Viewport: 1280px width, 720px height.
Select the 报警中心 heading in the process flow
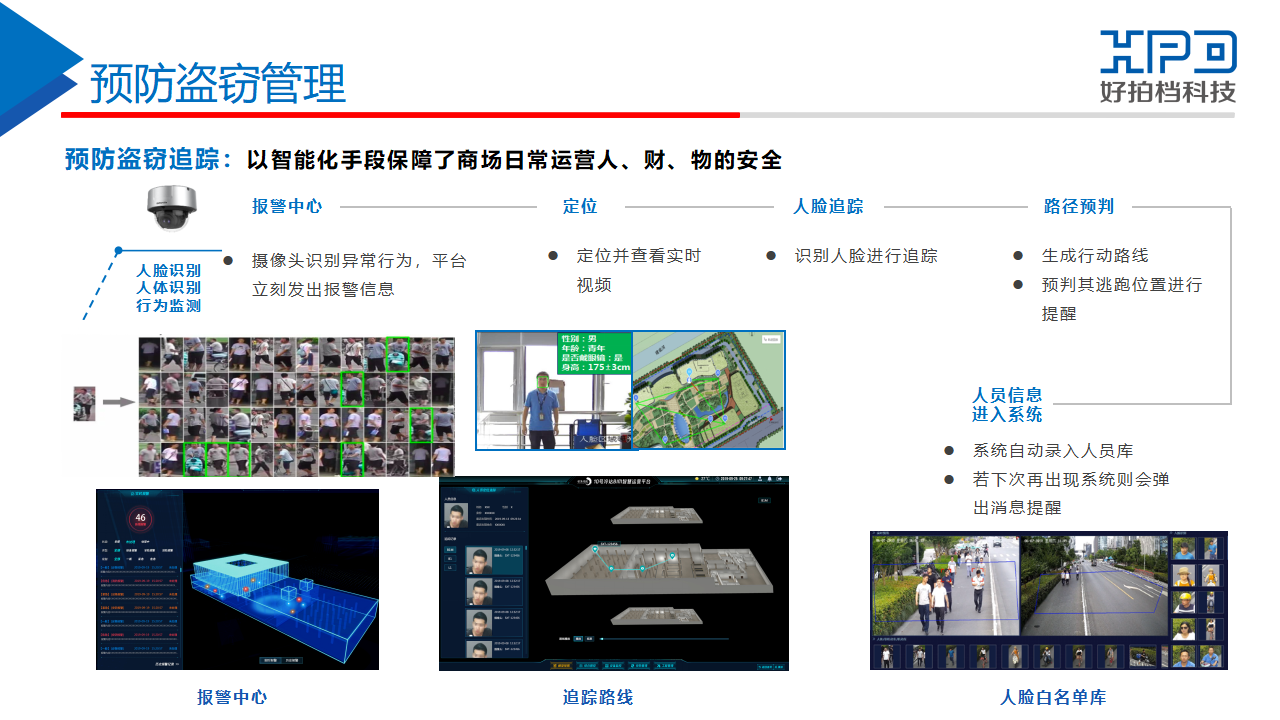tap(287, 207)
